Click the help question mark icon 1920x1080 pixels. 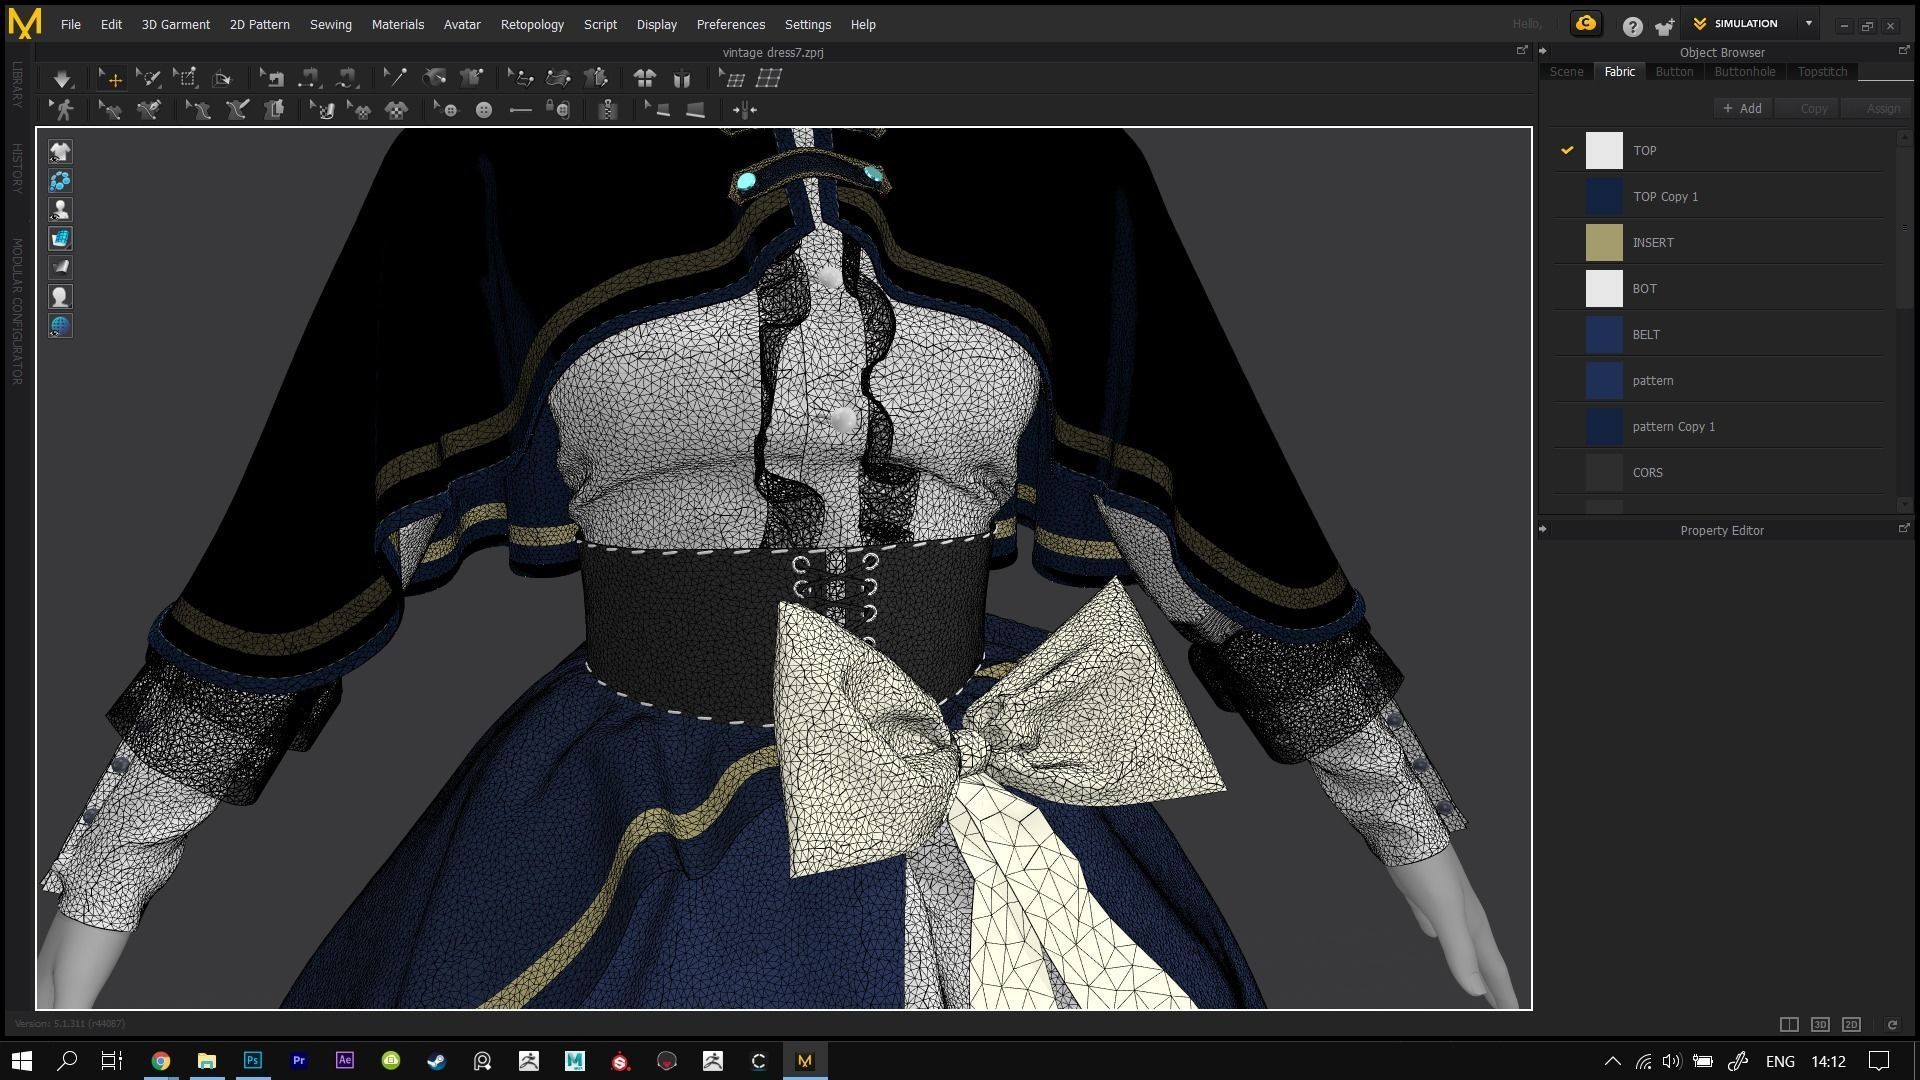tap(1632, 27)
